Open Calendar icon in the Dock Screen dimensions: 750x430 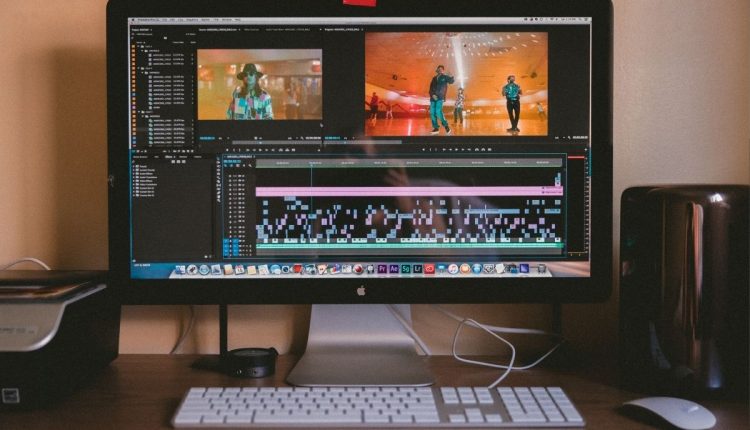coord(239,269)
